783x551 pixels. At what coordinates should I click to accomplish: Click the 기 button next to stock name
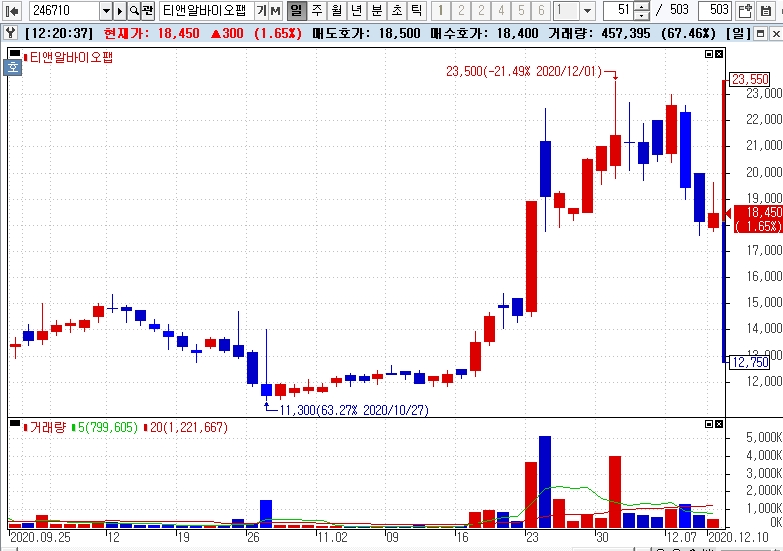262,10
